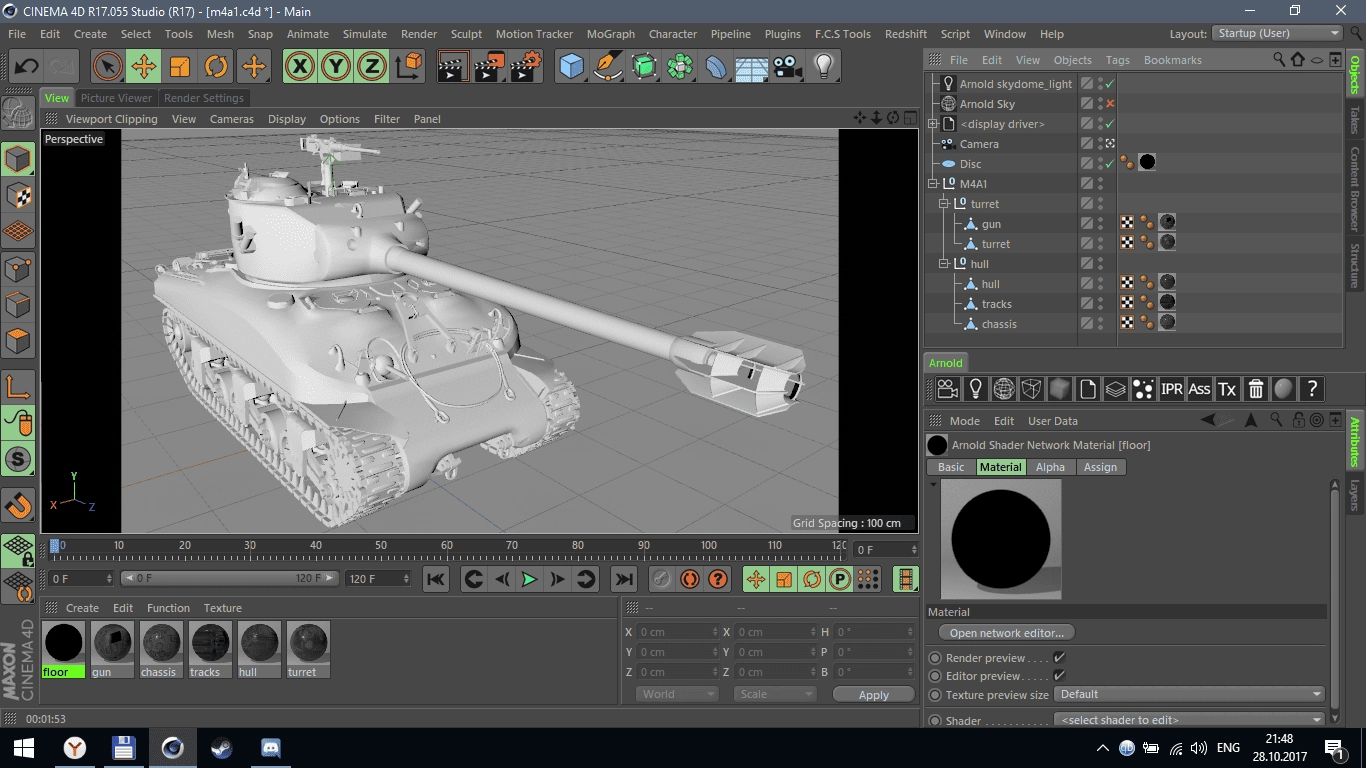1366x768 pixels.
Task: Switch to Picture Viewer tab
Action: (x=116, y=98)
